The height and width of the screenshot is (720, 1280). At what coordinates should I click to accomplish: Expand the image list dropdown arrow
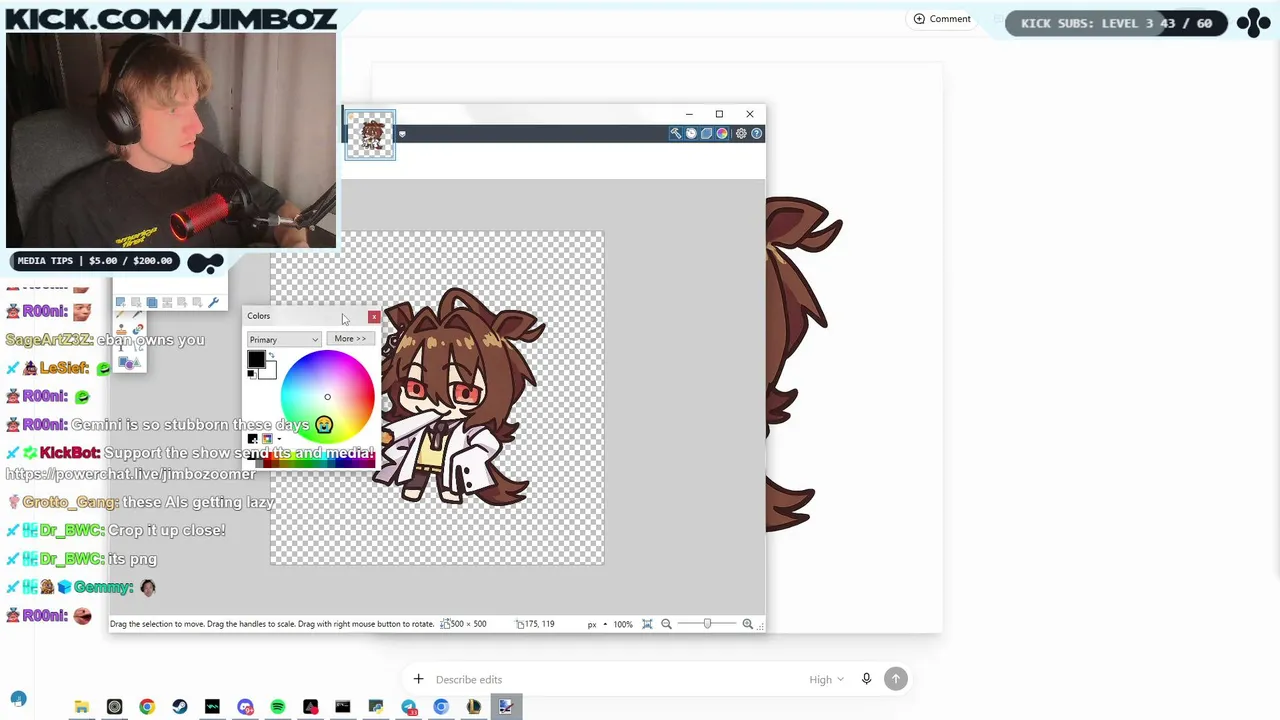pos(402,134)
